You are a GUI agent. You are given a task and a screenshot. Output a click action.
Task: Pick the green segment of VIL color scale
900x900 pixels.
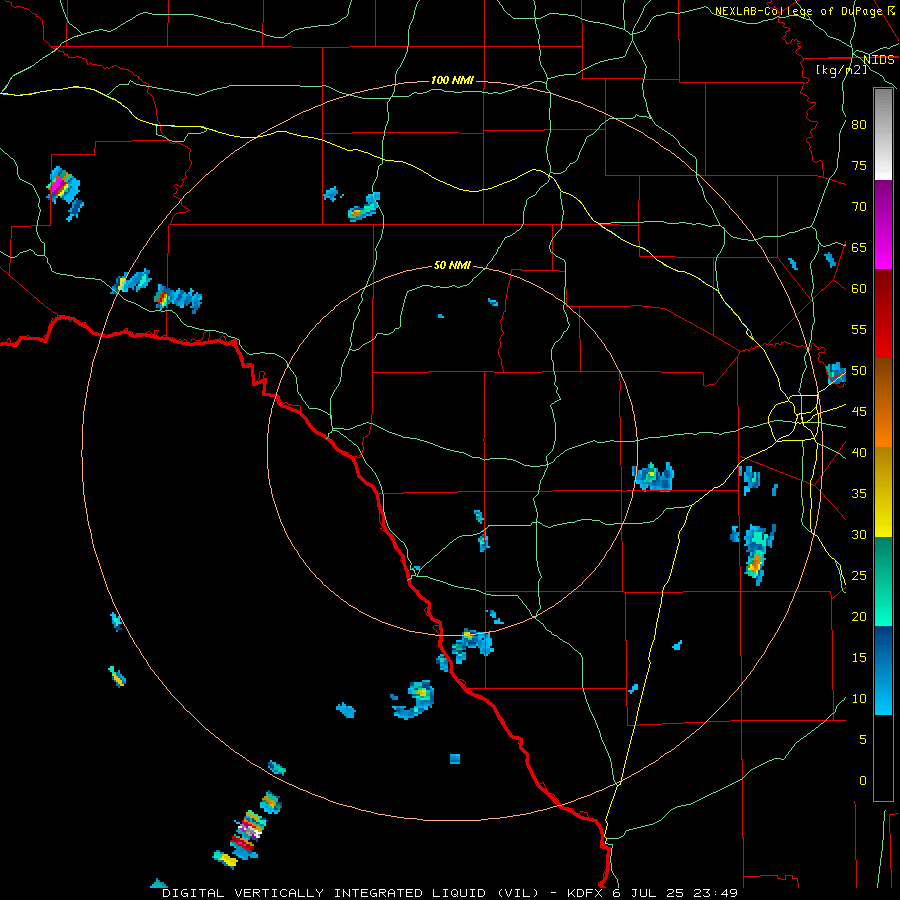[x=883, y=581]
